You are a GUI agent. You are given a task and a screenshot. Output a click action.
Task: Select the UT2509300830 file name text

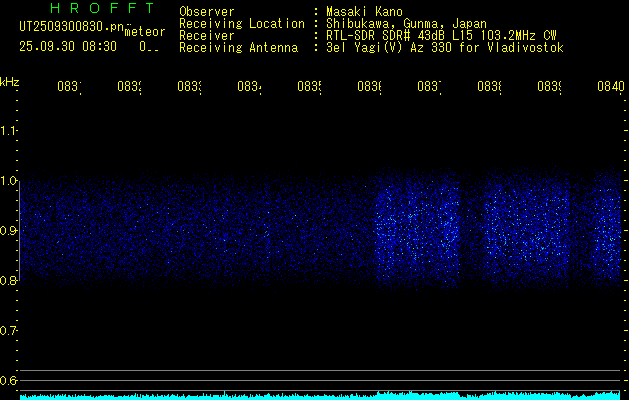[x=72, y=27]
